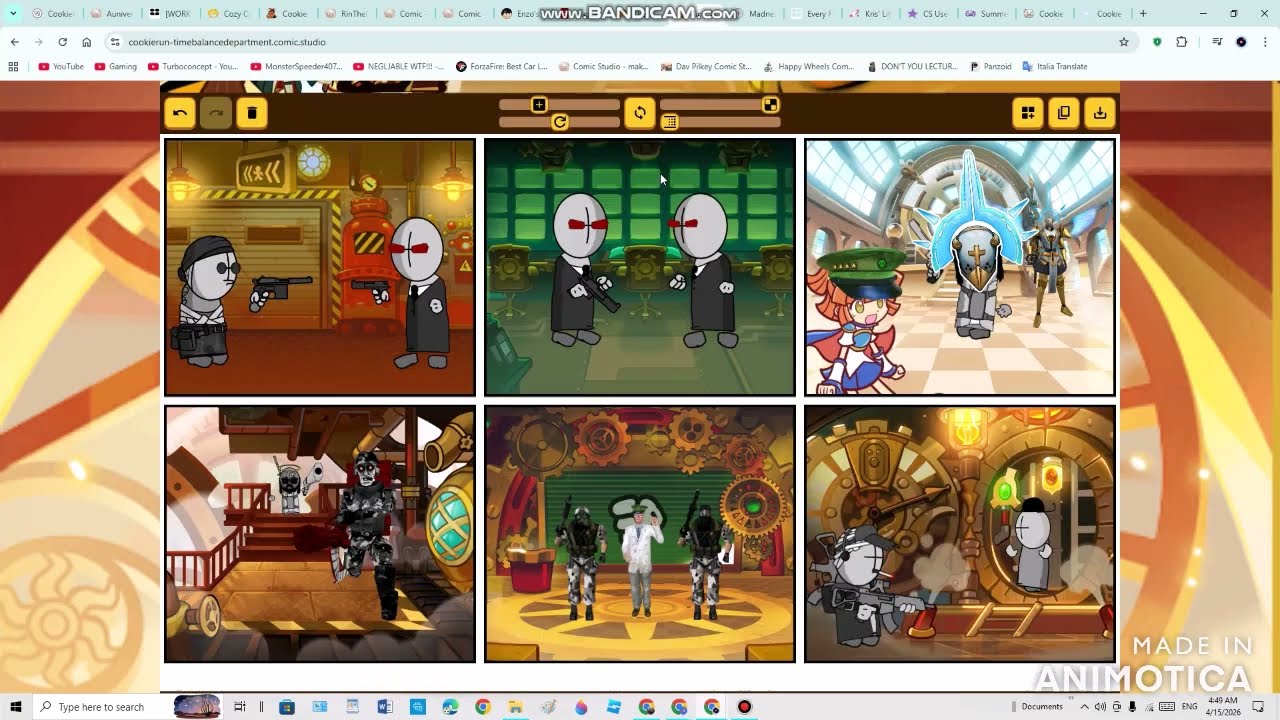The image size is (1280, 720).
Task: Show hidden system tray icons
Action: click(x=1084, y=707)
